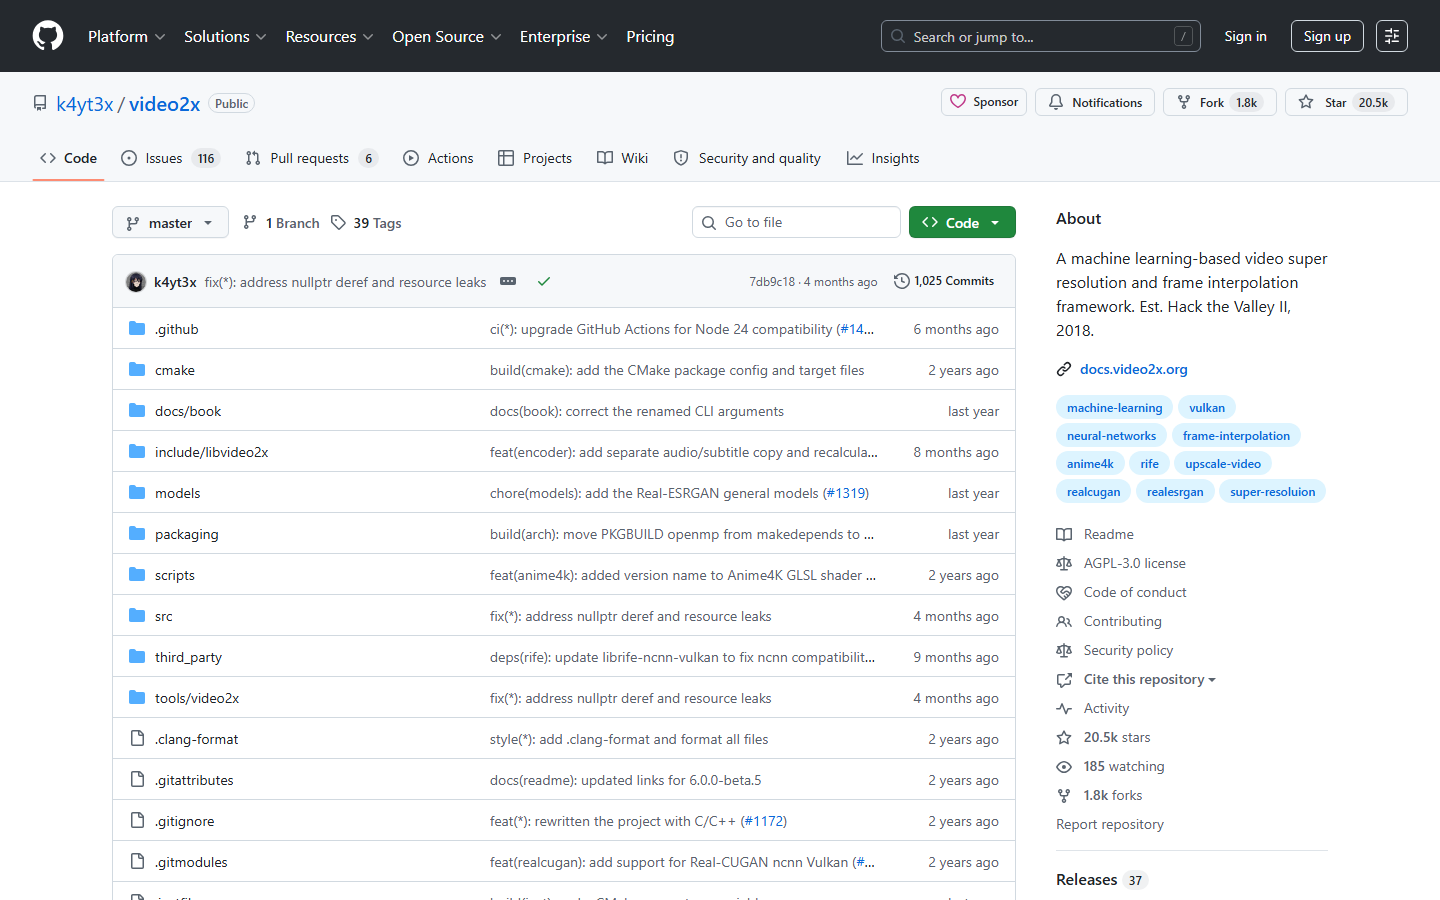The image size is (1440, 900).
Task: View 20.5k stars stargazers
Action: (1104, 737)
